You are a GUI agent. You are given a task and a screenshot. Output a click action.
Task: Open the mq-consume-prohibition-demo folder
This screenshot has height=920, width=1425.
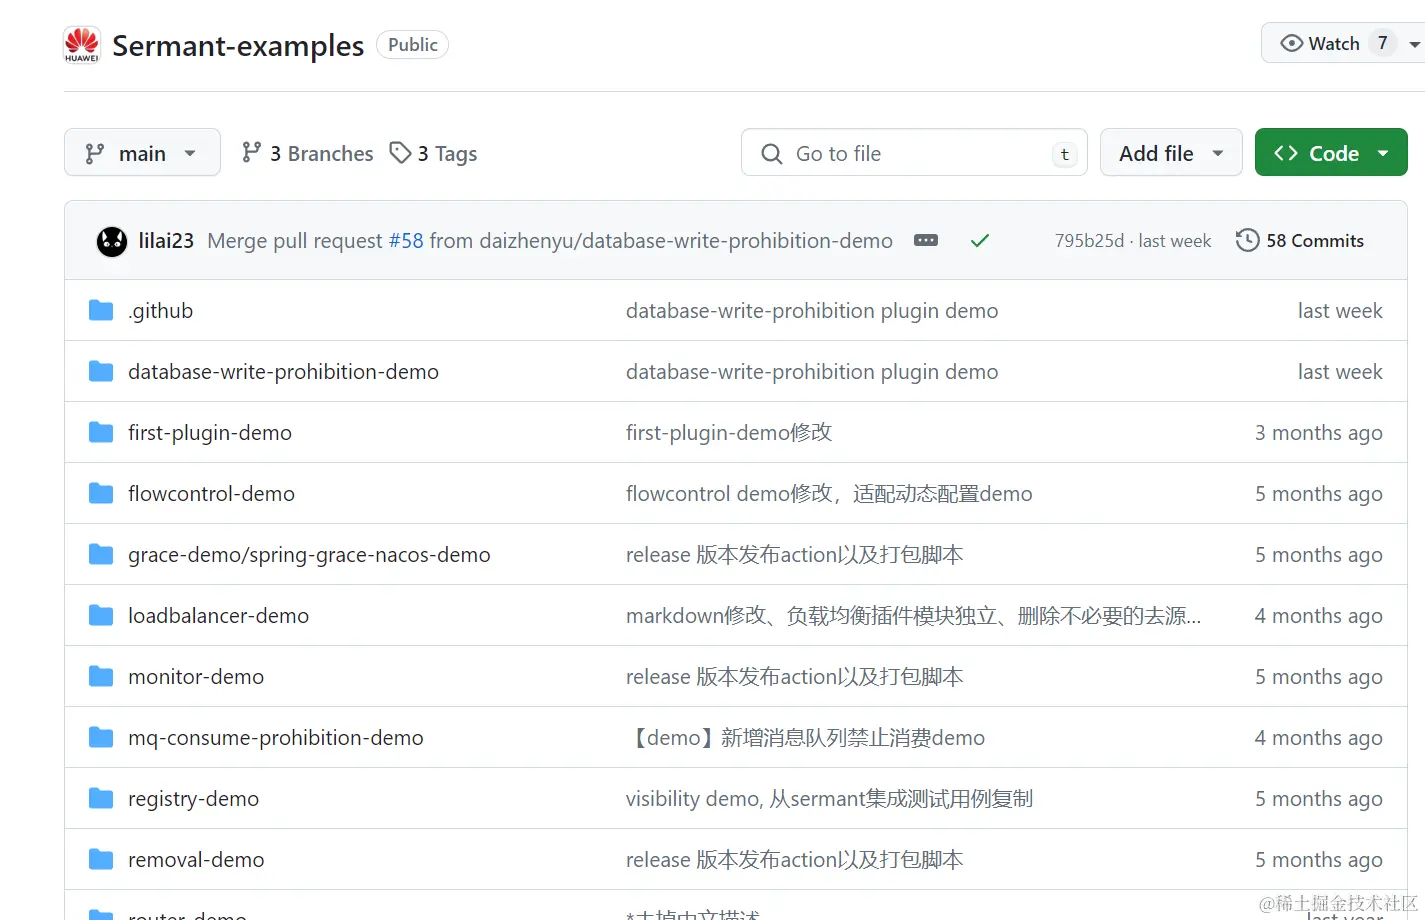pos(276,738)
